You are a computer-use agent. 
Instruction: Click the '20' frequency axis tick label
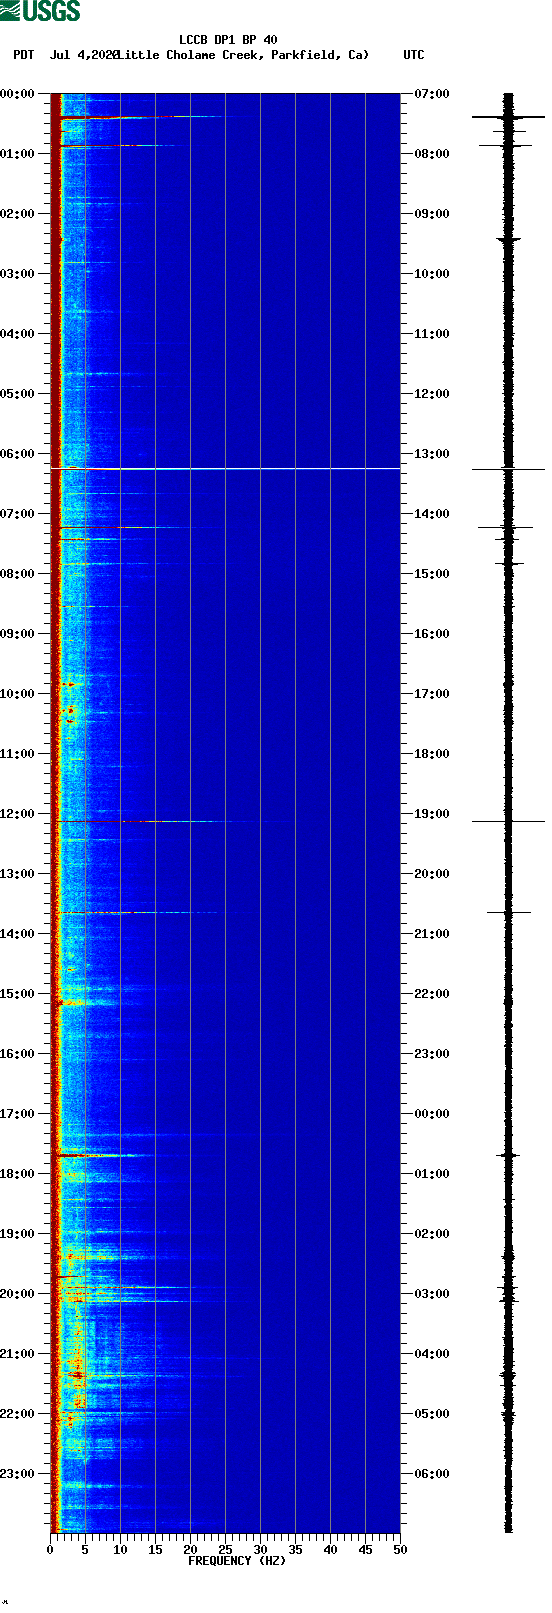[x=190, y=1550]
